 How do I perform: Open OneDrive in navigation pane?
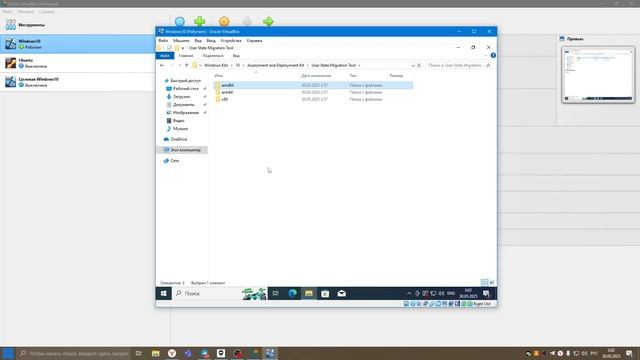[x=178, y=139]
